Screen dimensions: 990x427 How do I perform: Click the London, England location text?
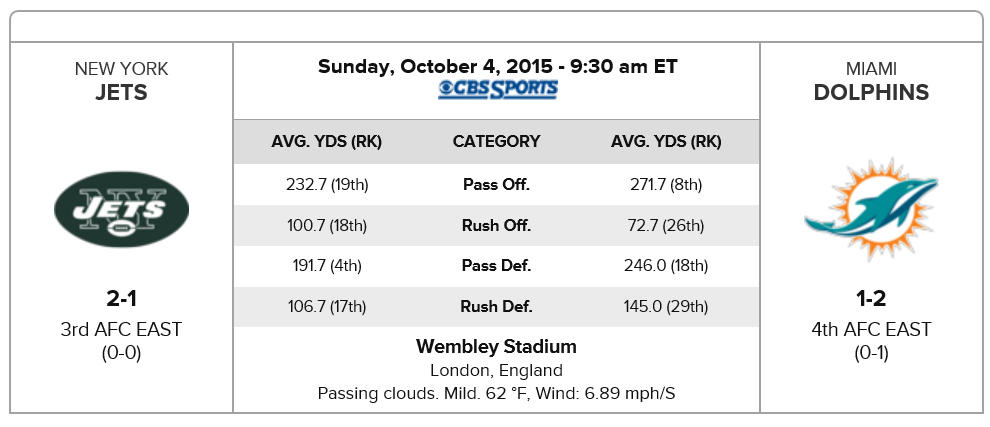[496, 370]
